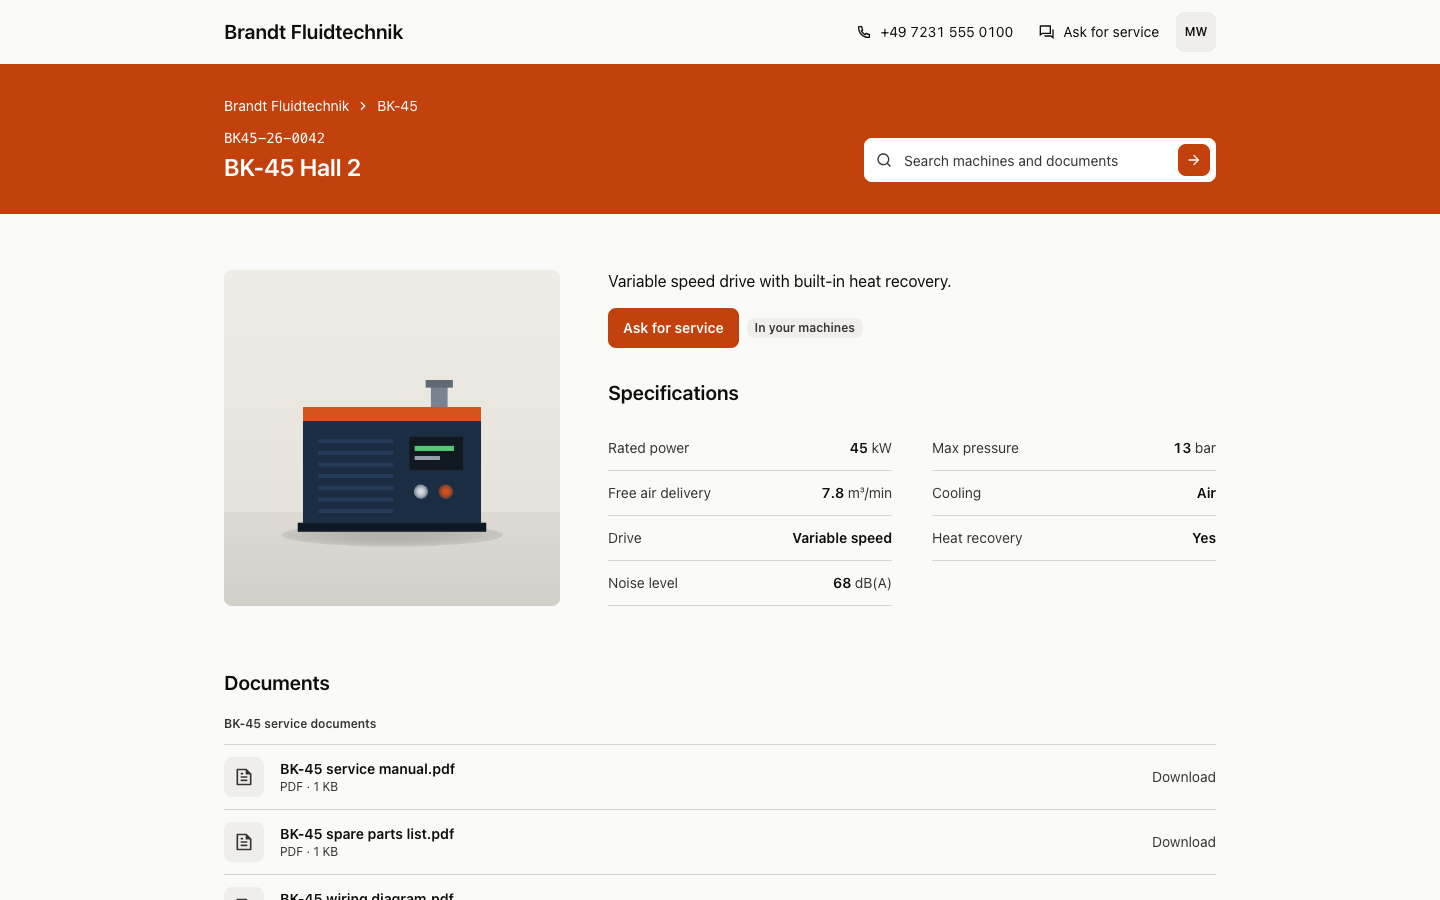Viewport: 1440px width, 900px height.
Task: Call +49 7231 555 0100 link
Action: (935, 32)
